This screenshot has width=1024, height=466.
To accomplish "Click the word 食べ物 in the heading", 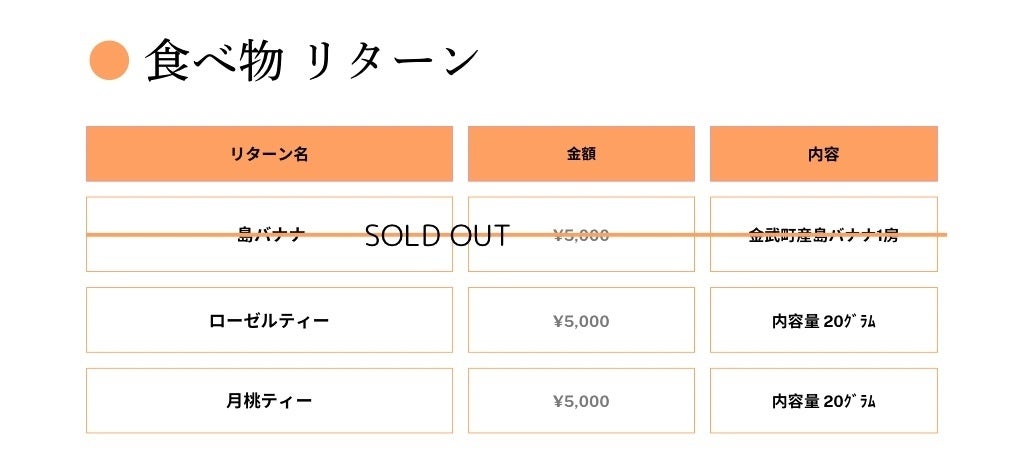I will pos(213,61).
